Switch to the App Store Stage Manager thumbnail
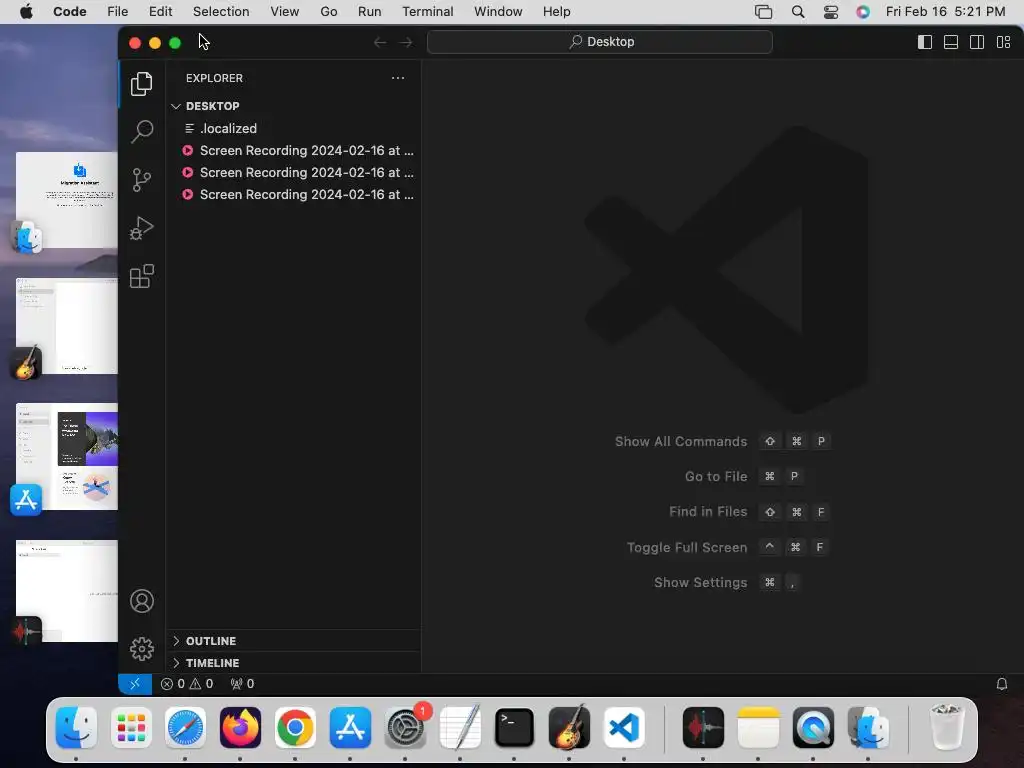 67,456
